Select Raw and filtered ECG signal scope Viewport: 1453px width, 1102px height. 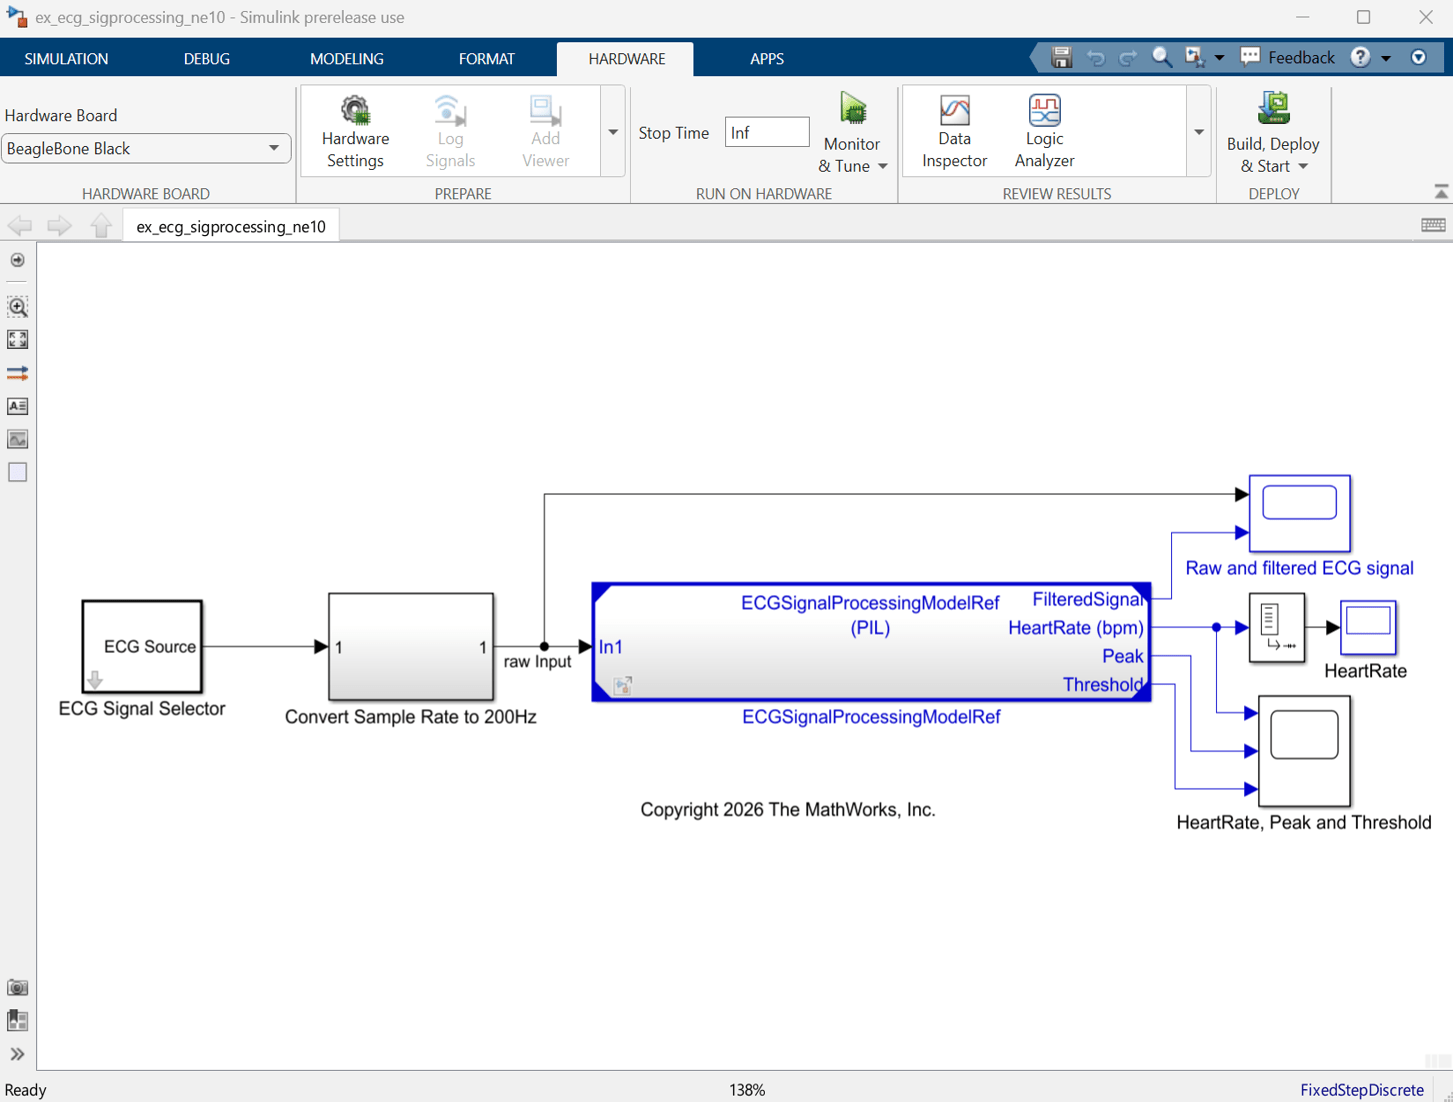(1299, 514)
